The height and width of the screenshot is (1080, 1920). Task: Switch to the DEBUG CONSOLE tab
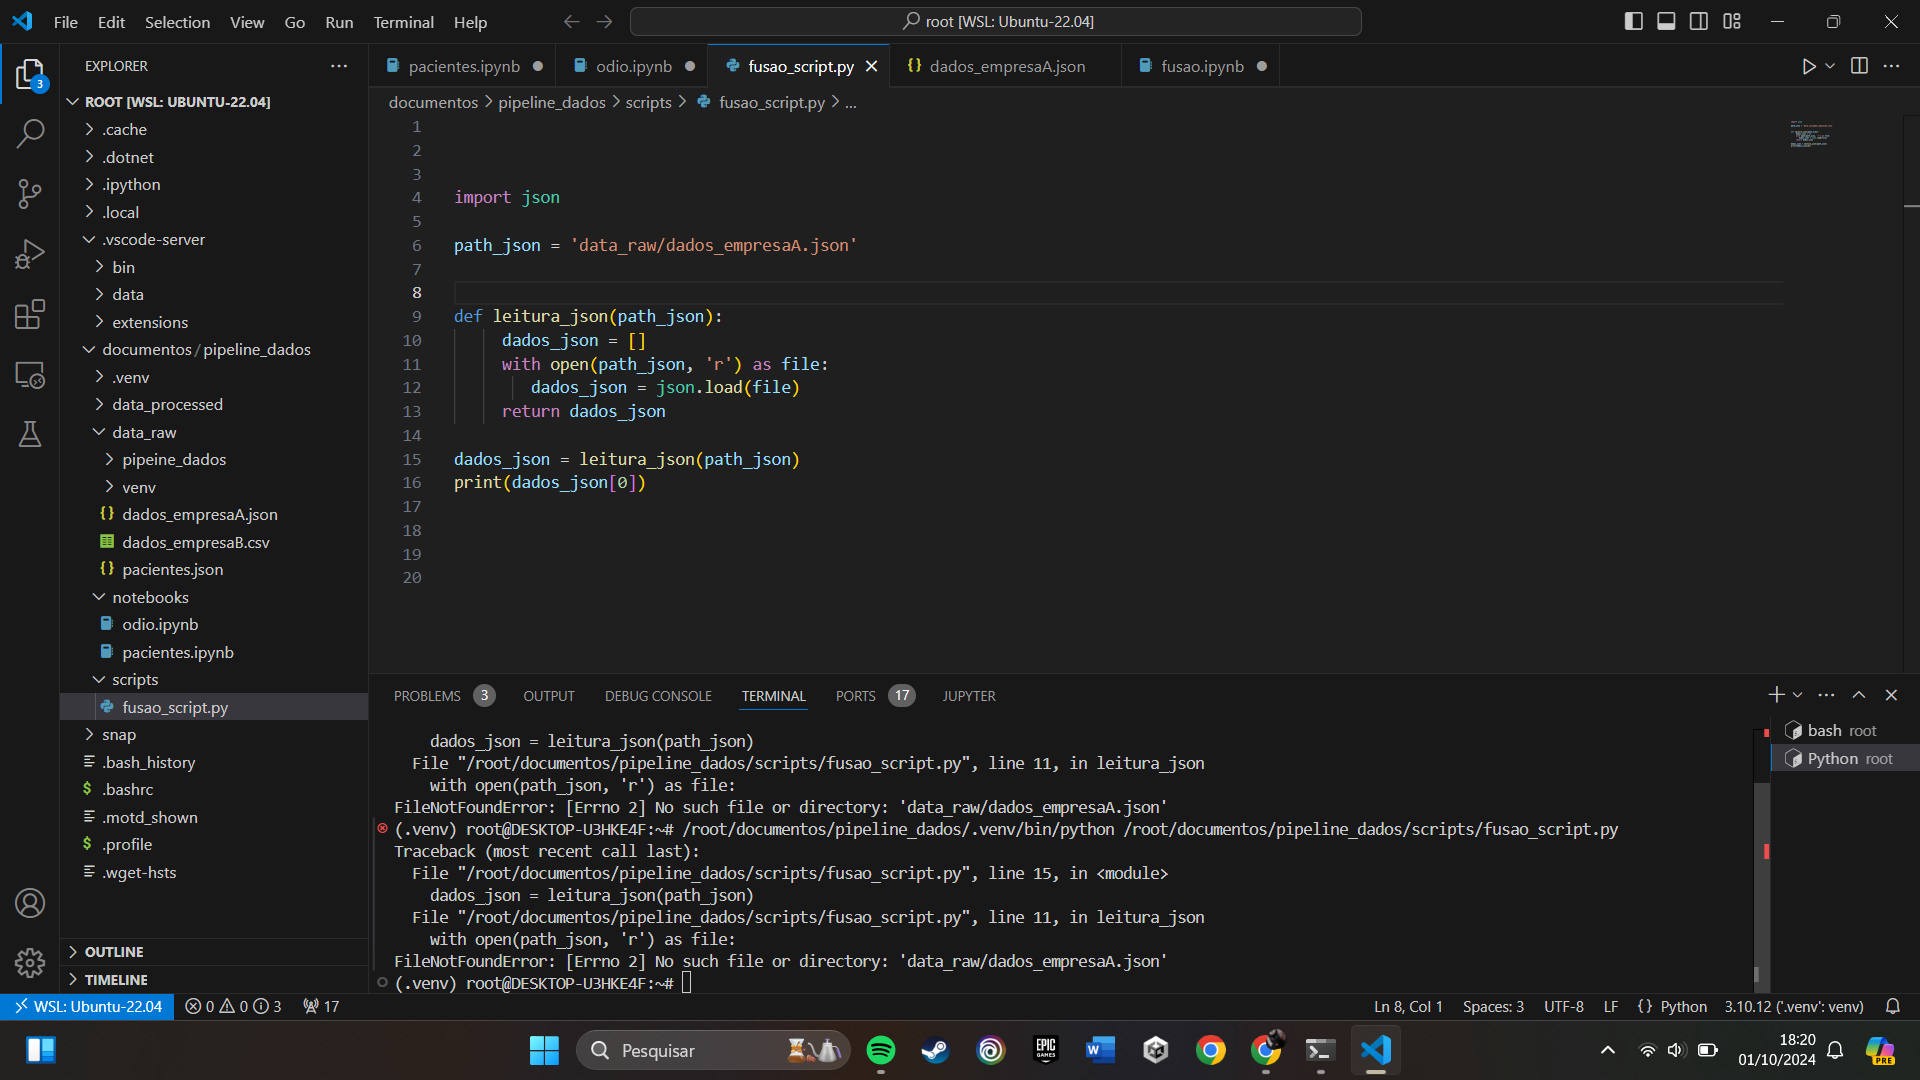[x=658, y=695]
